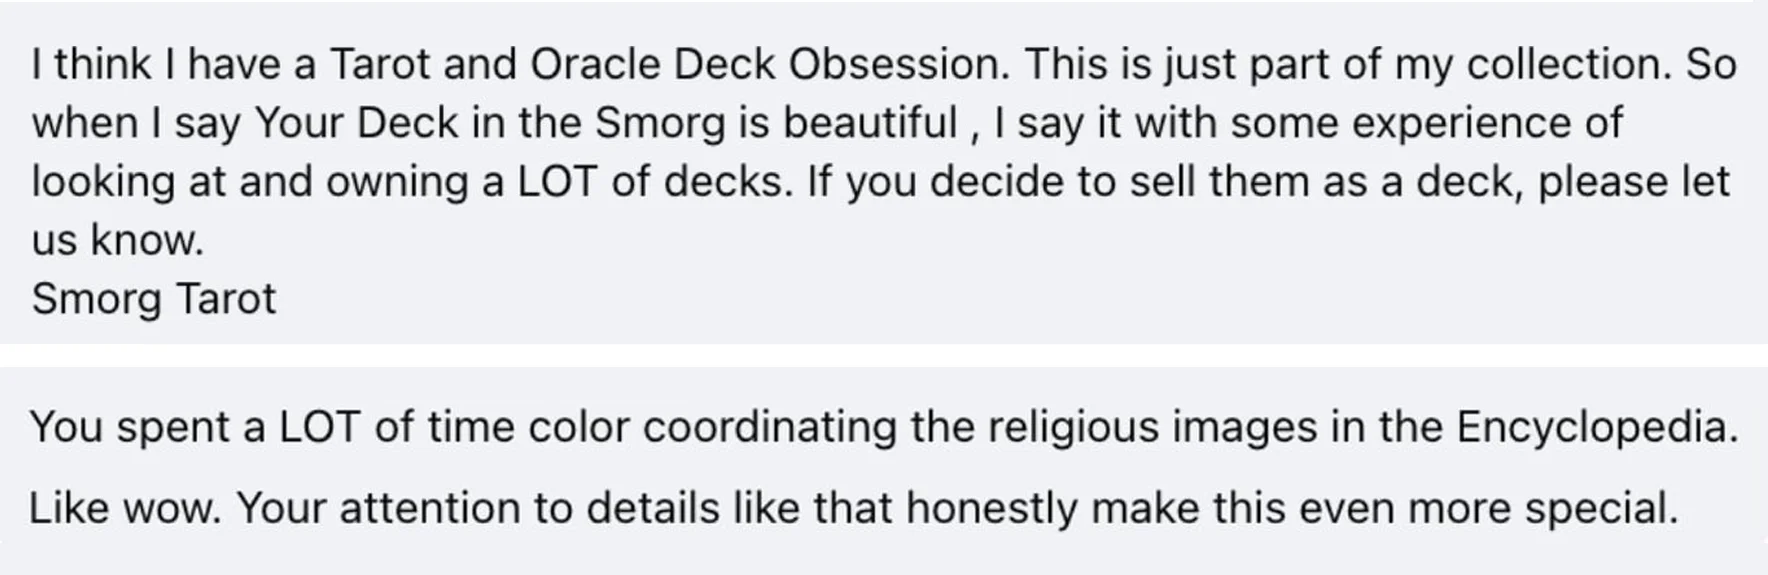Click the words "some experience of"
The image size is (1768, 575).
1427,123
